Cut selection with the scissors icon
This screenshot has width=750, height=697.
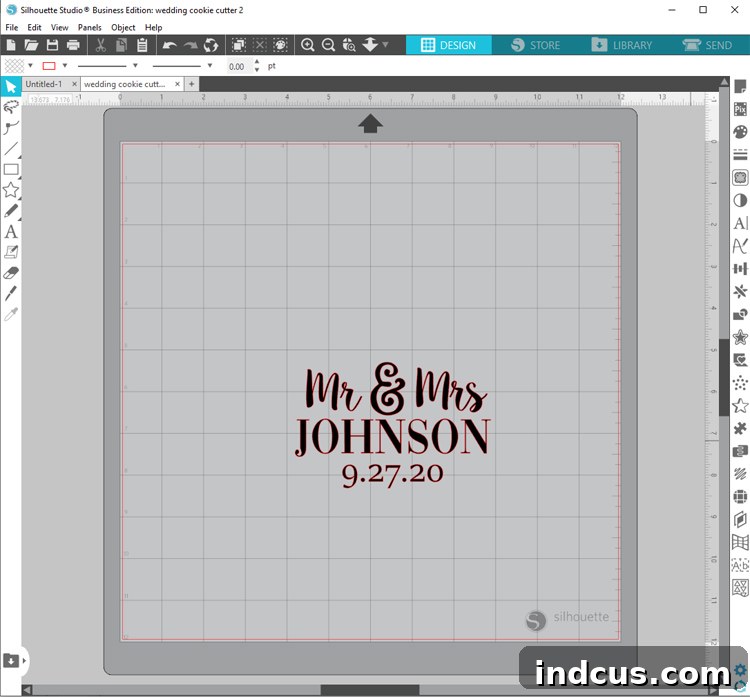[100, 45]
